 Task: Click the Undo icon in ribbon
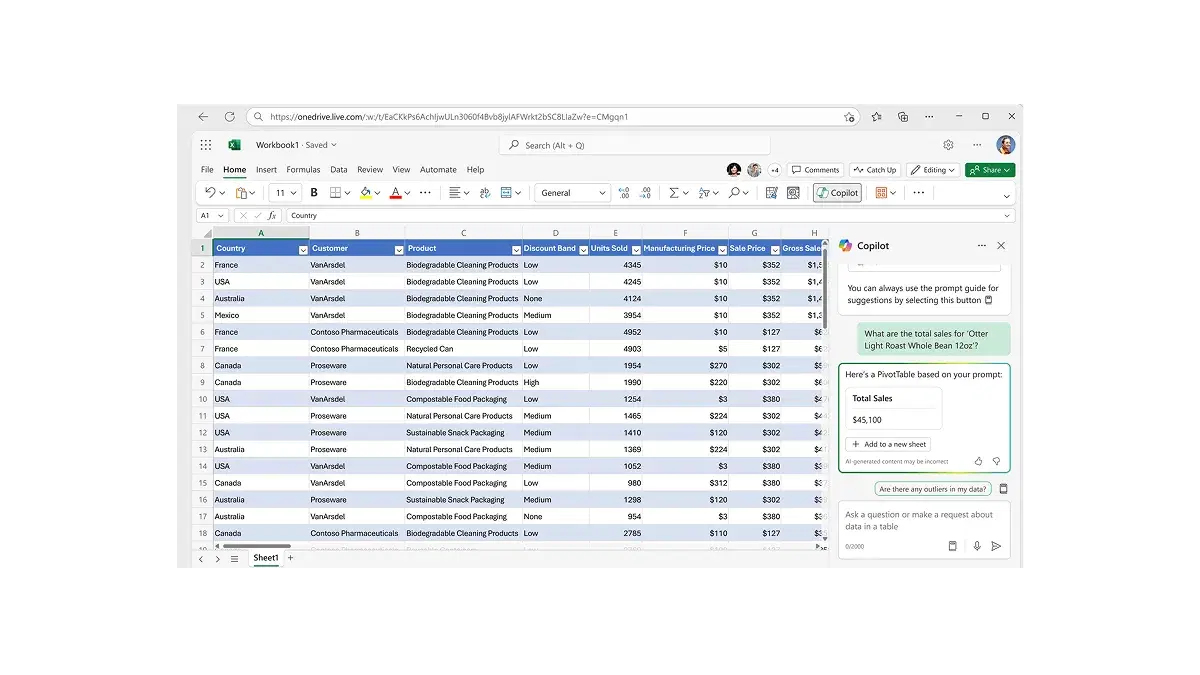[210, 193]
